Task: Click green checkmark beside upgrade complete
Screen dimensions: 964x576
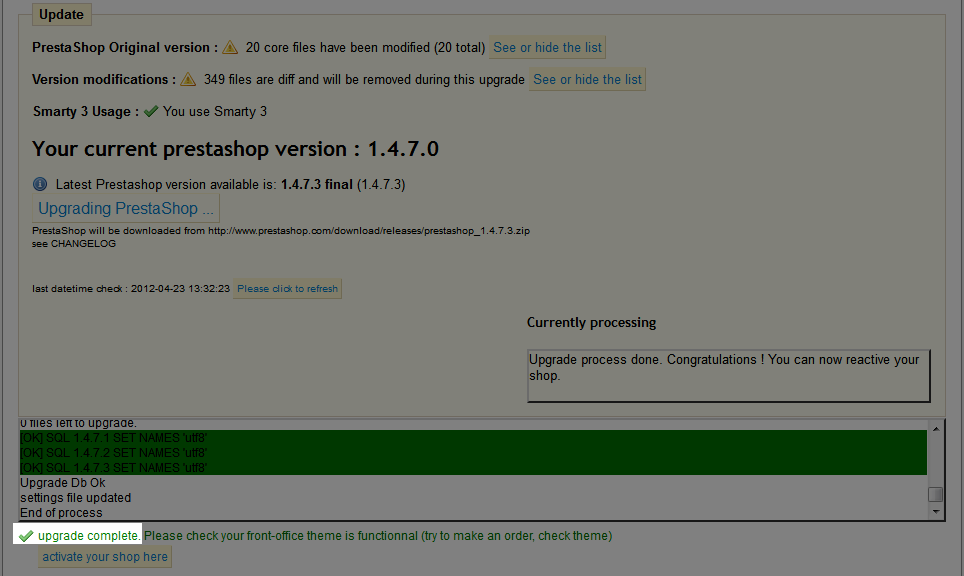Action: click(x=26, y=536)
